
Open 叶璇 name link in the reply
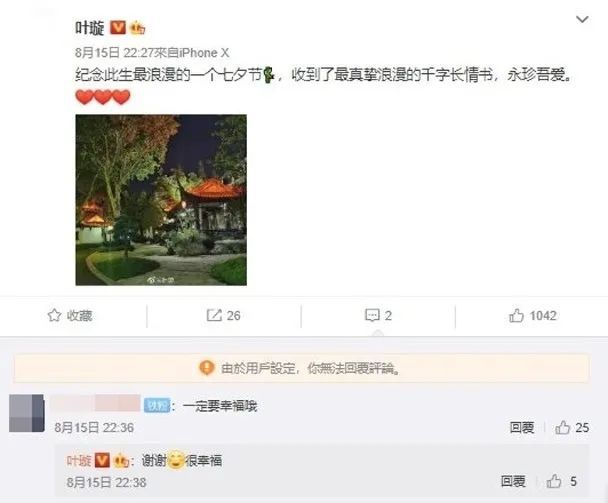pos(79,461)
